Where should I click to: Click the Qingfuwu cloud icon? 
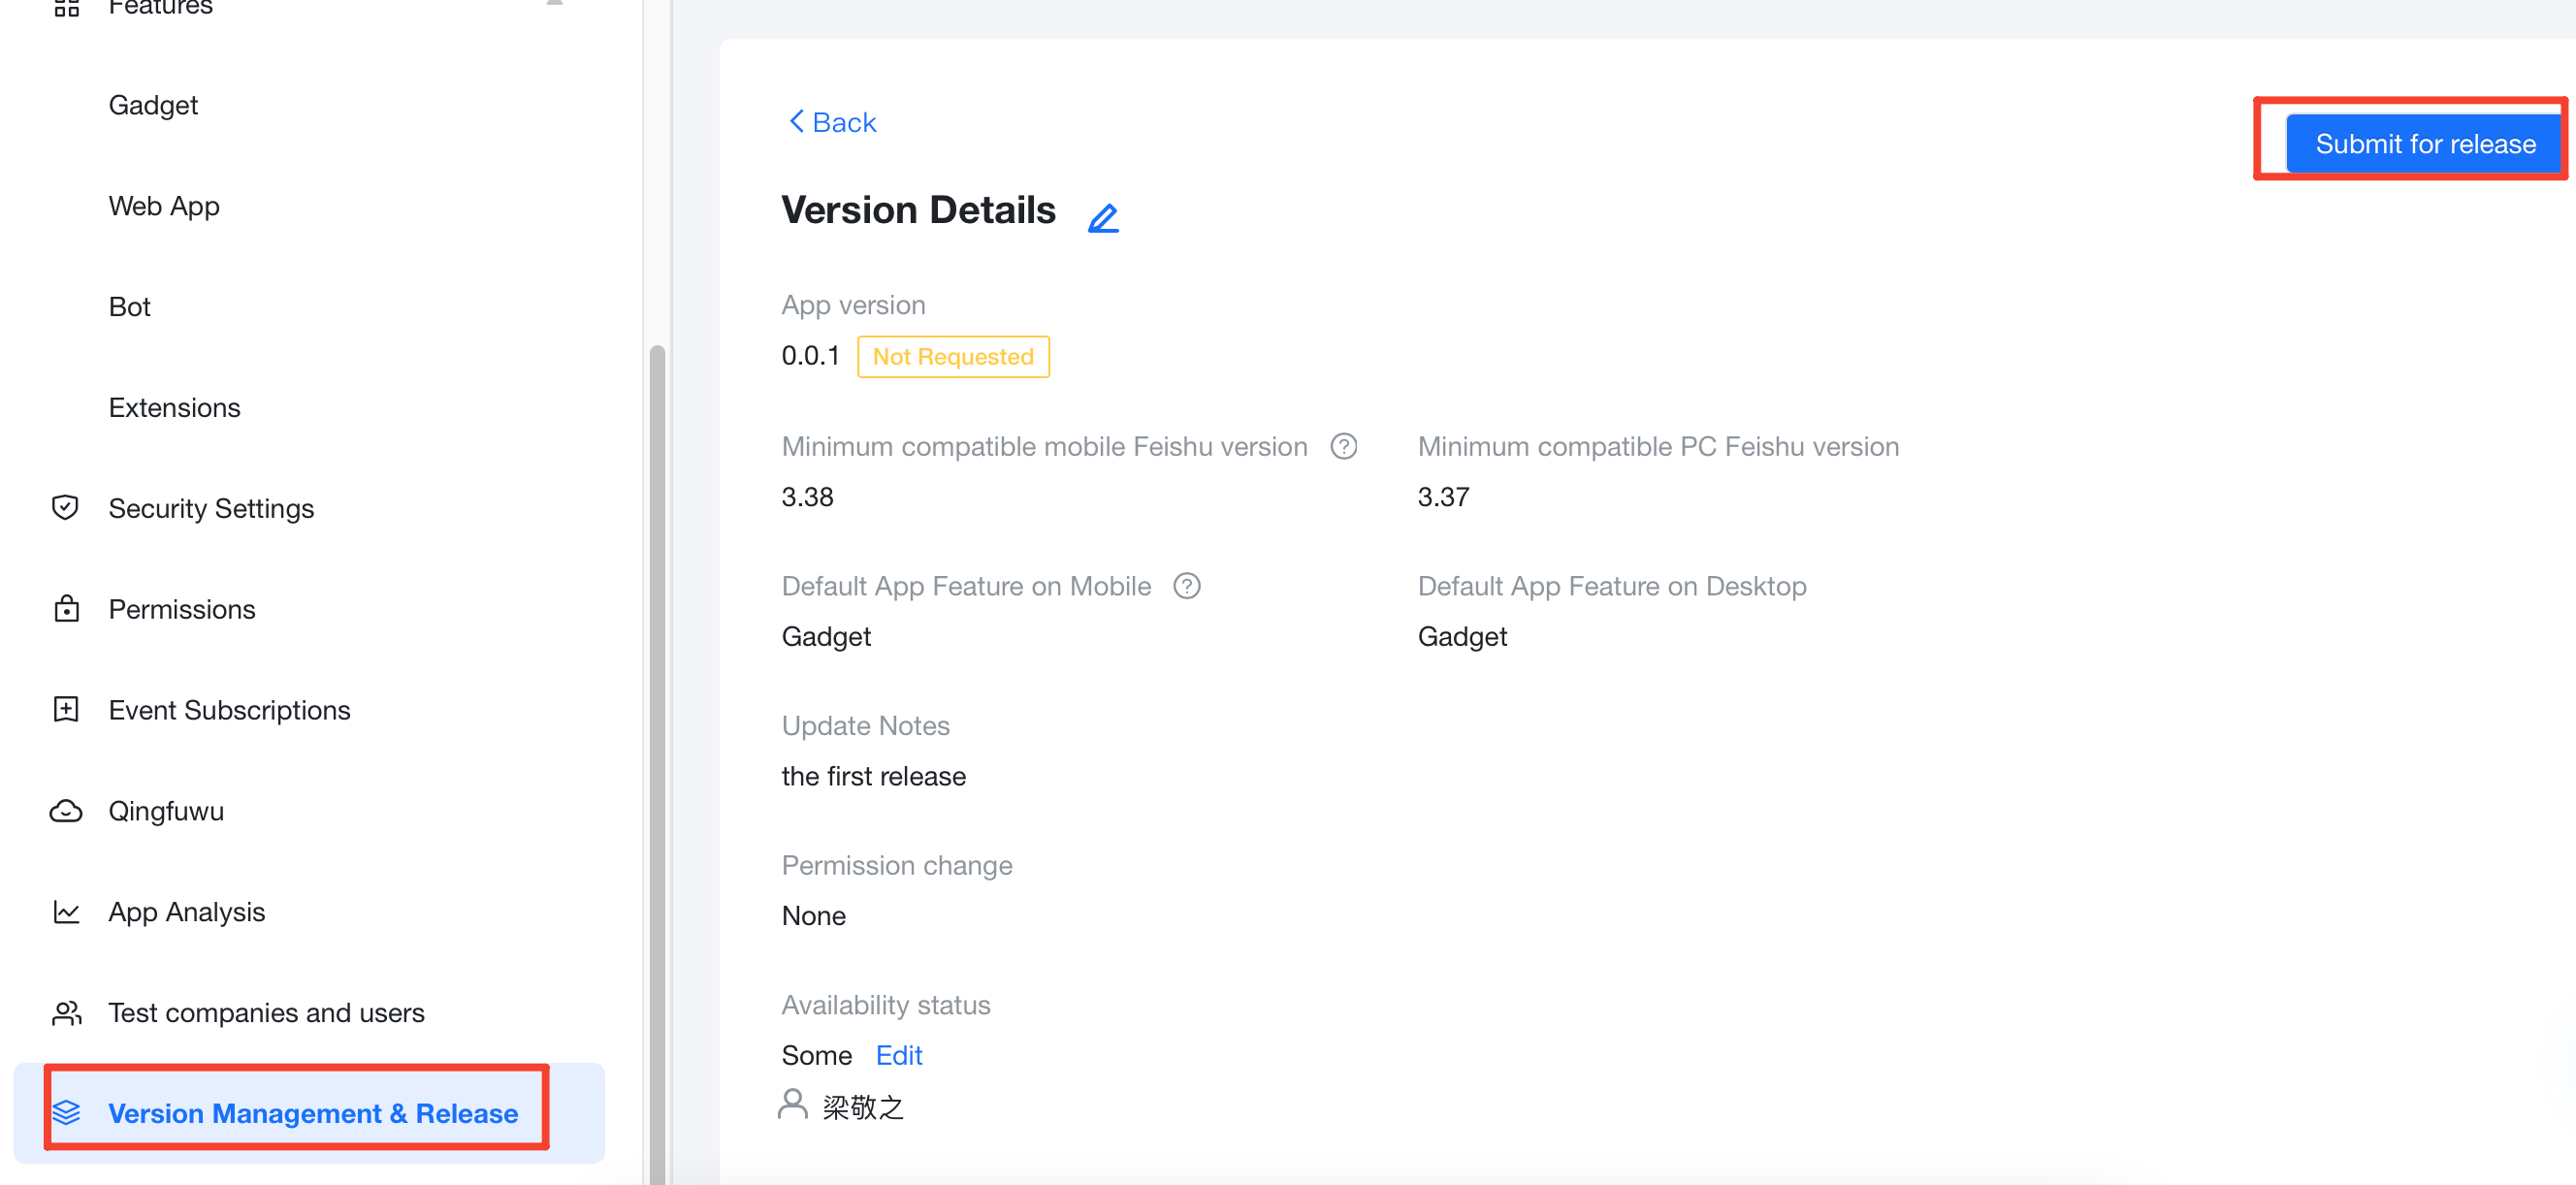coord(66,811)
